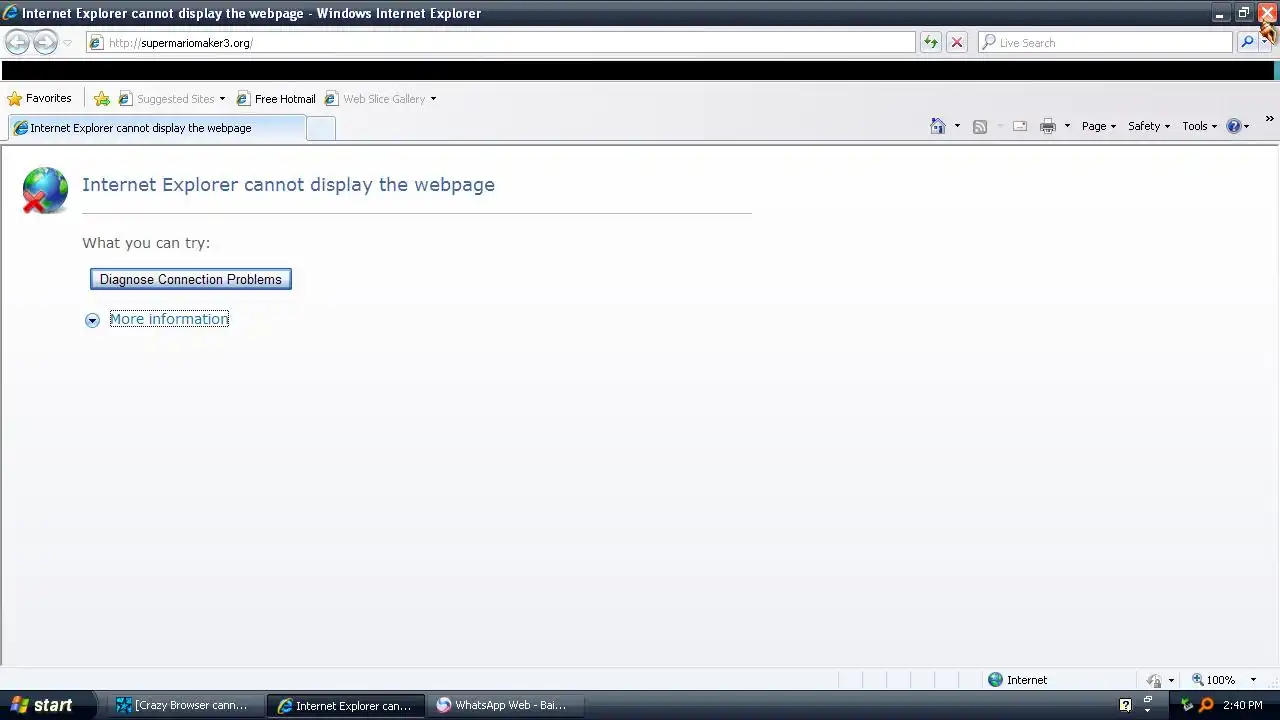Screen dimensions: 1280x720
Task: Go to the Home page icon
Action: click(x=938, y=126)
